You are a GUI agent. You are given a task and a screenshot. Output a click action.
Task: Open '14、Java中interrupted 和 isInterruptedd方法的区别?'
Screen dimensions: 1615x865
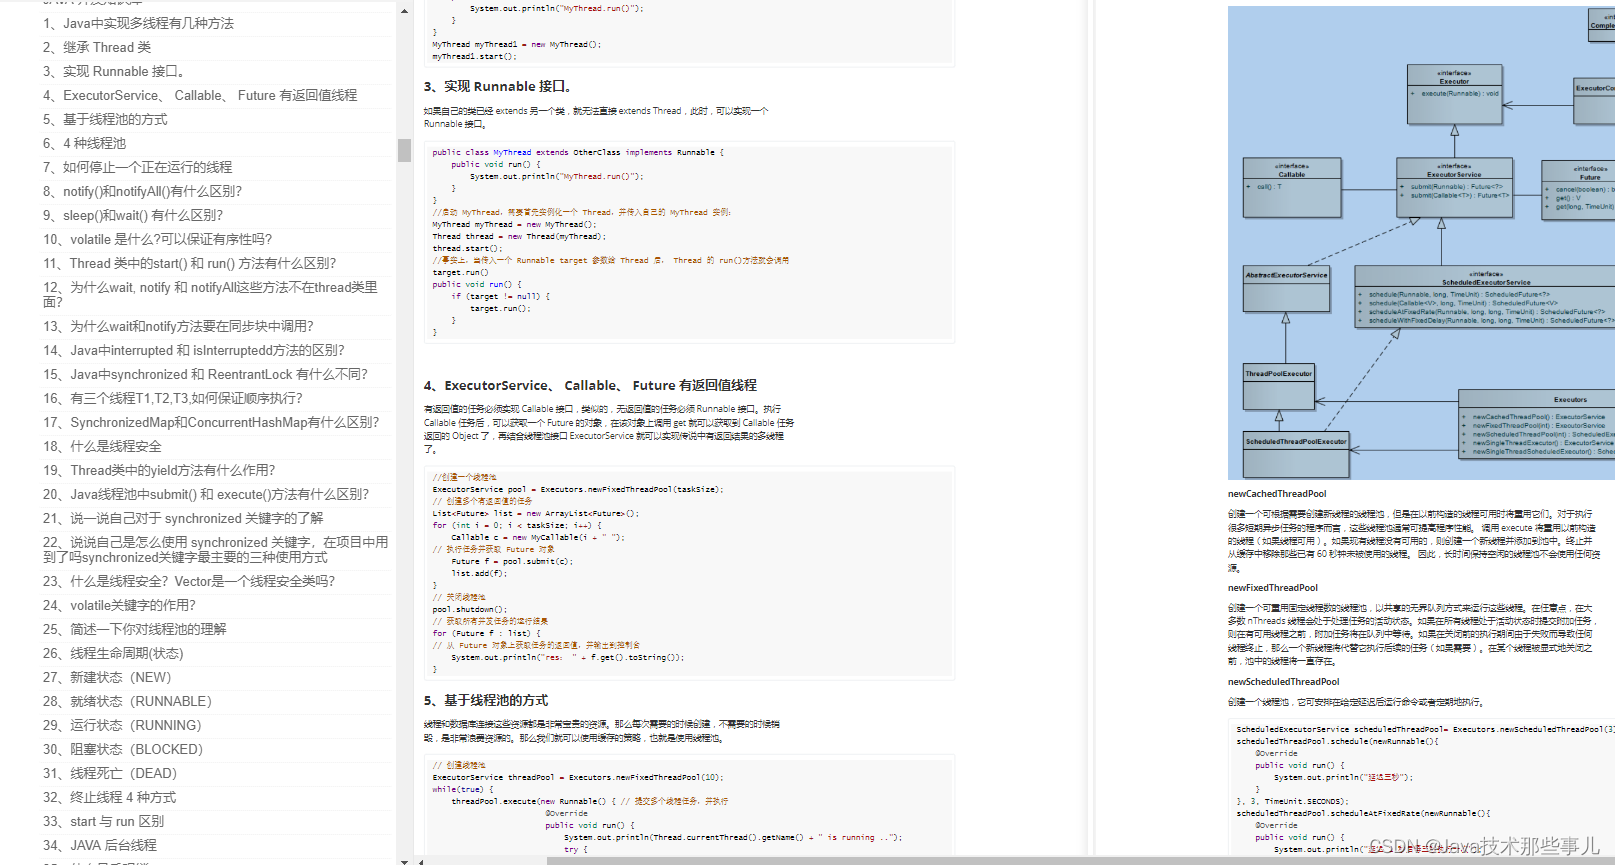tap(193, 350)
